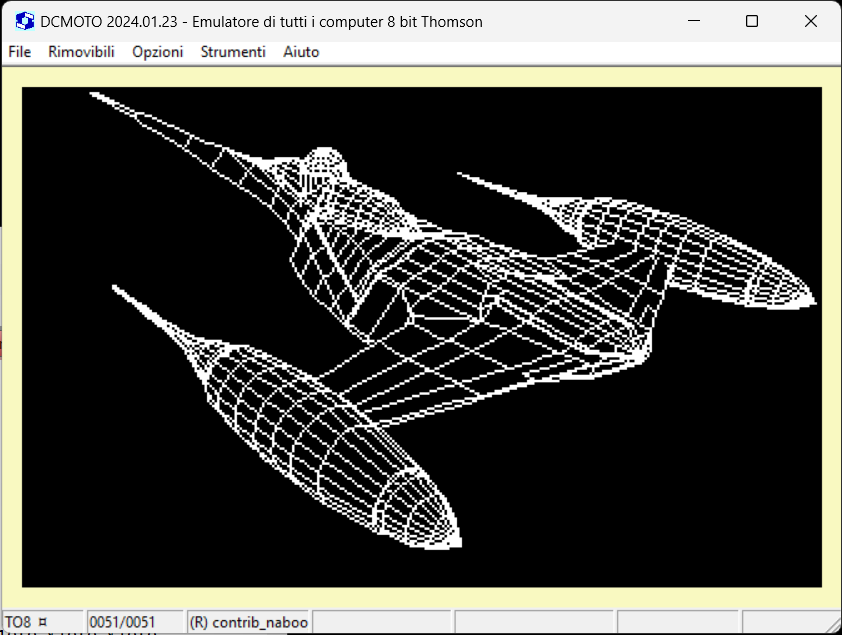Viewport: 842px width, 635px height.
Task: Maximize the DCMOTO emulator window
Action: [752, 21]
